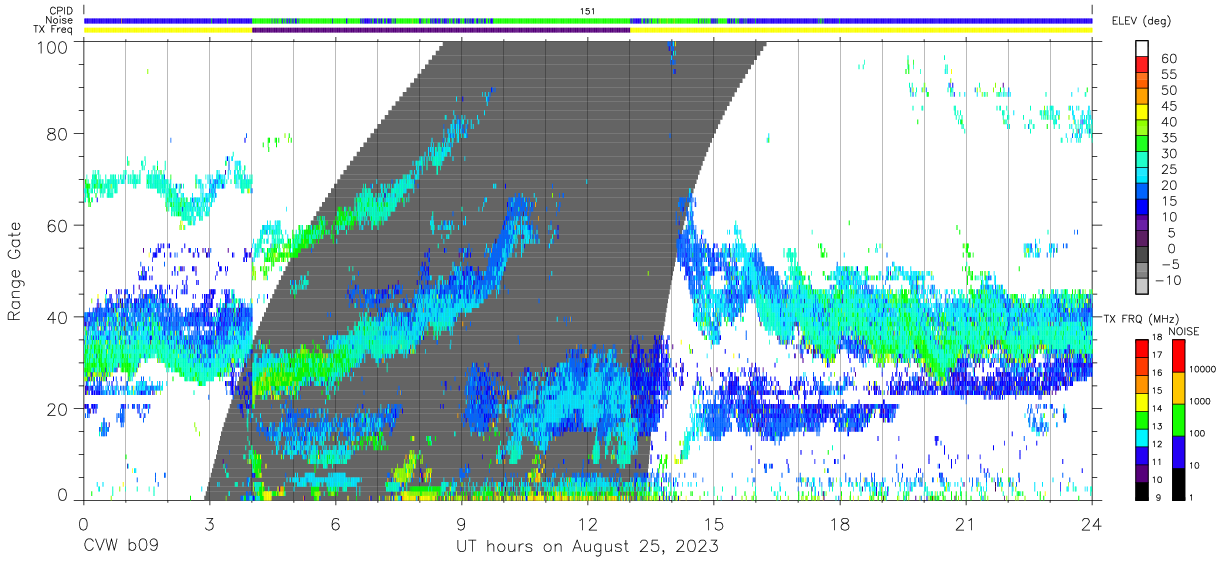Click the y-axis tick label '60'
The width and height of the screenshot is (1228, 567).
(x=58, y=225)
